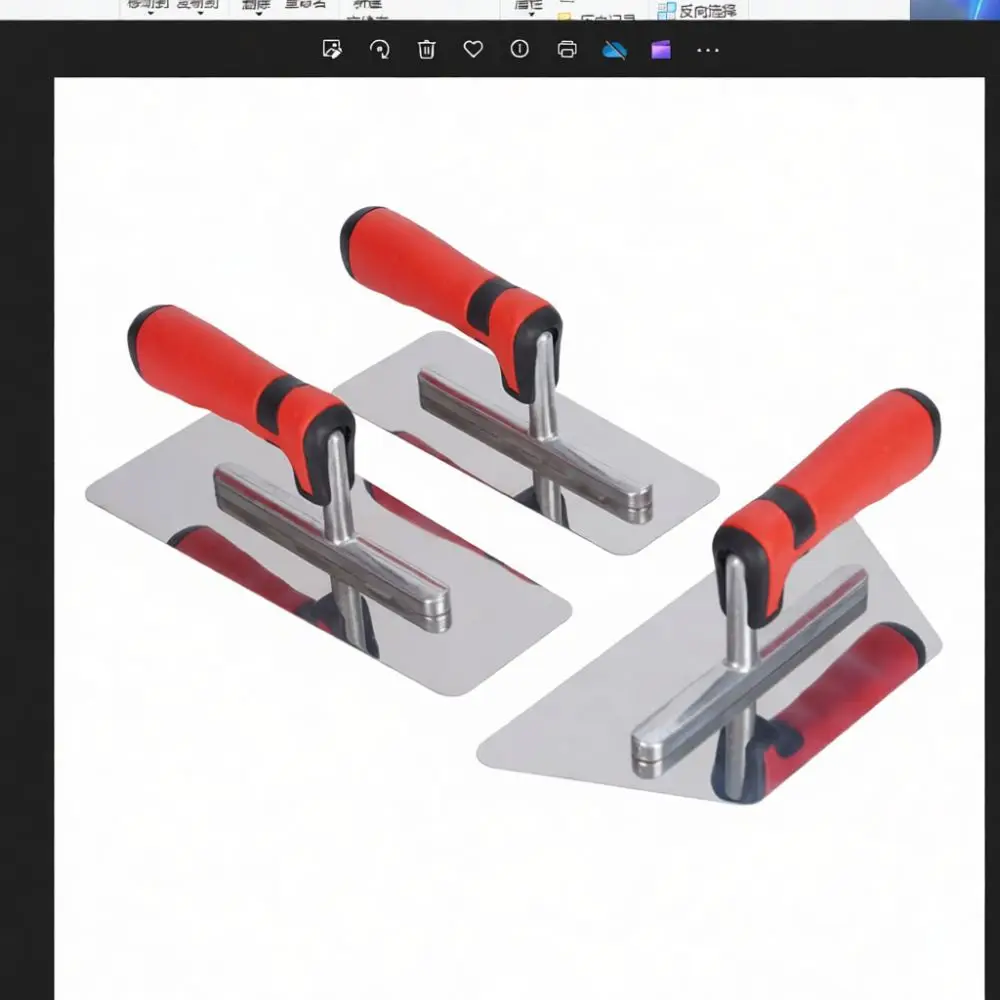
Task: Click the 反向选择 invert selection button
Action: click(697, 10)
